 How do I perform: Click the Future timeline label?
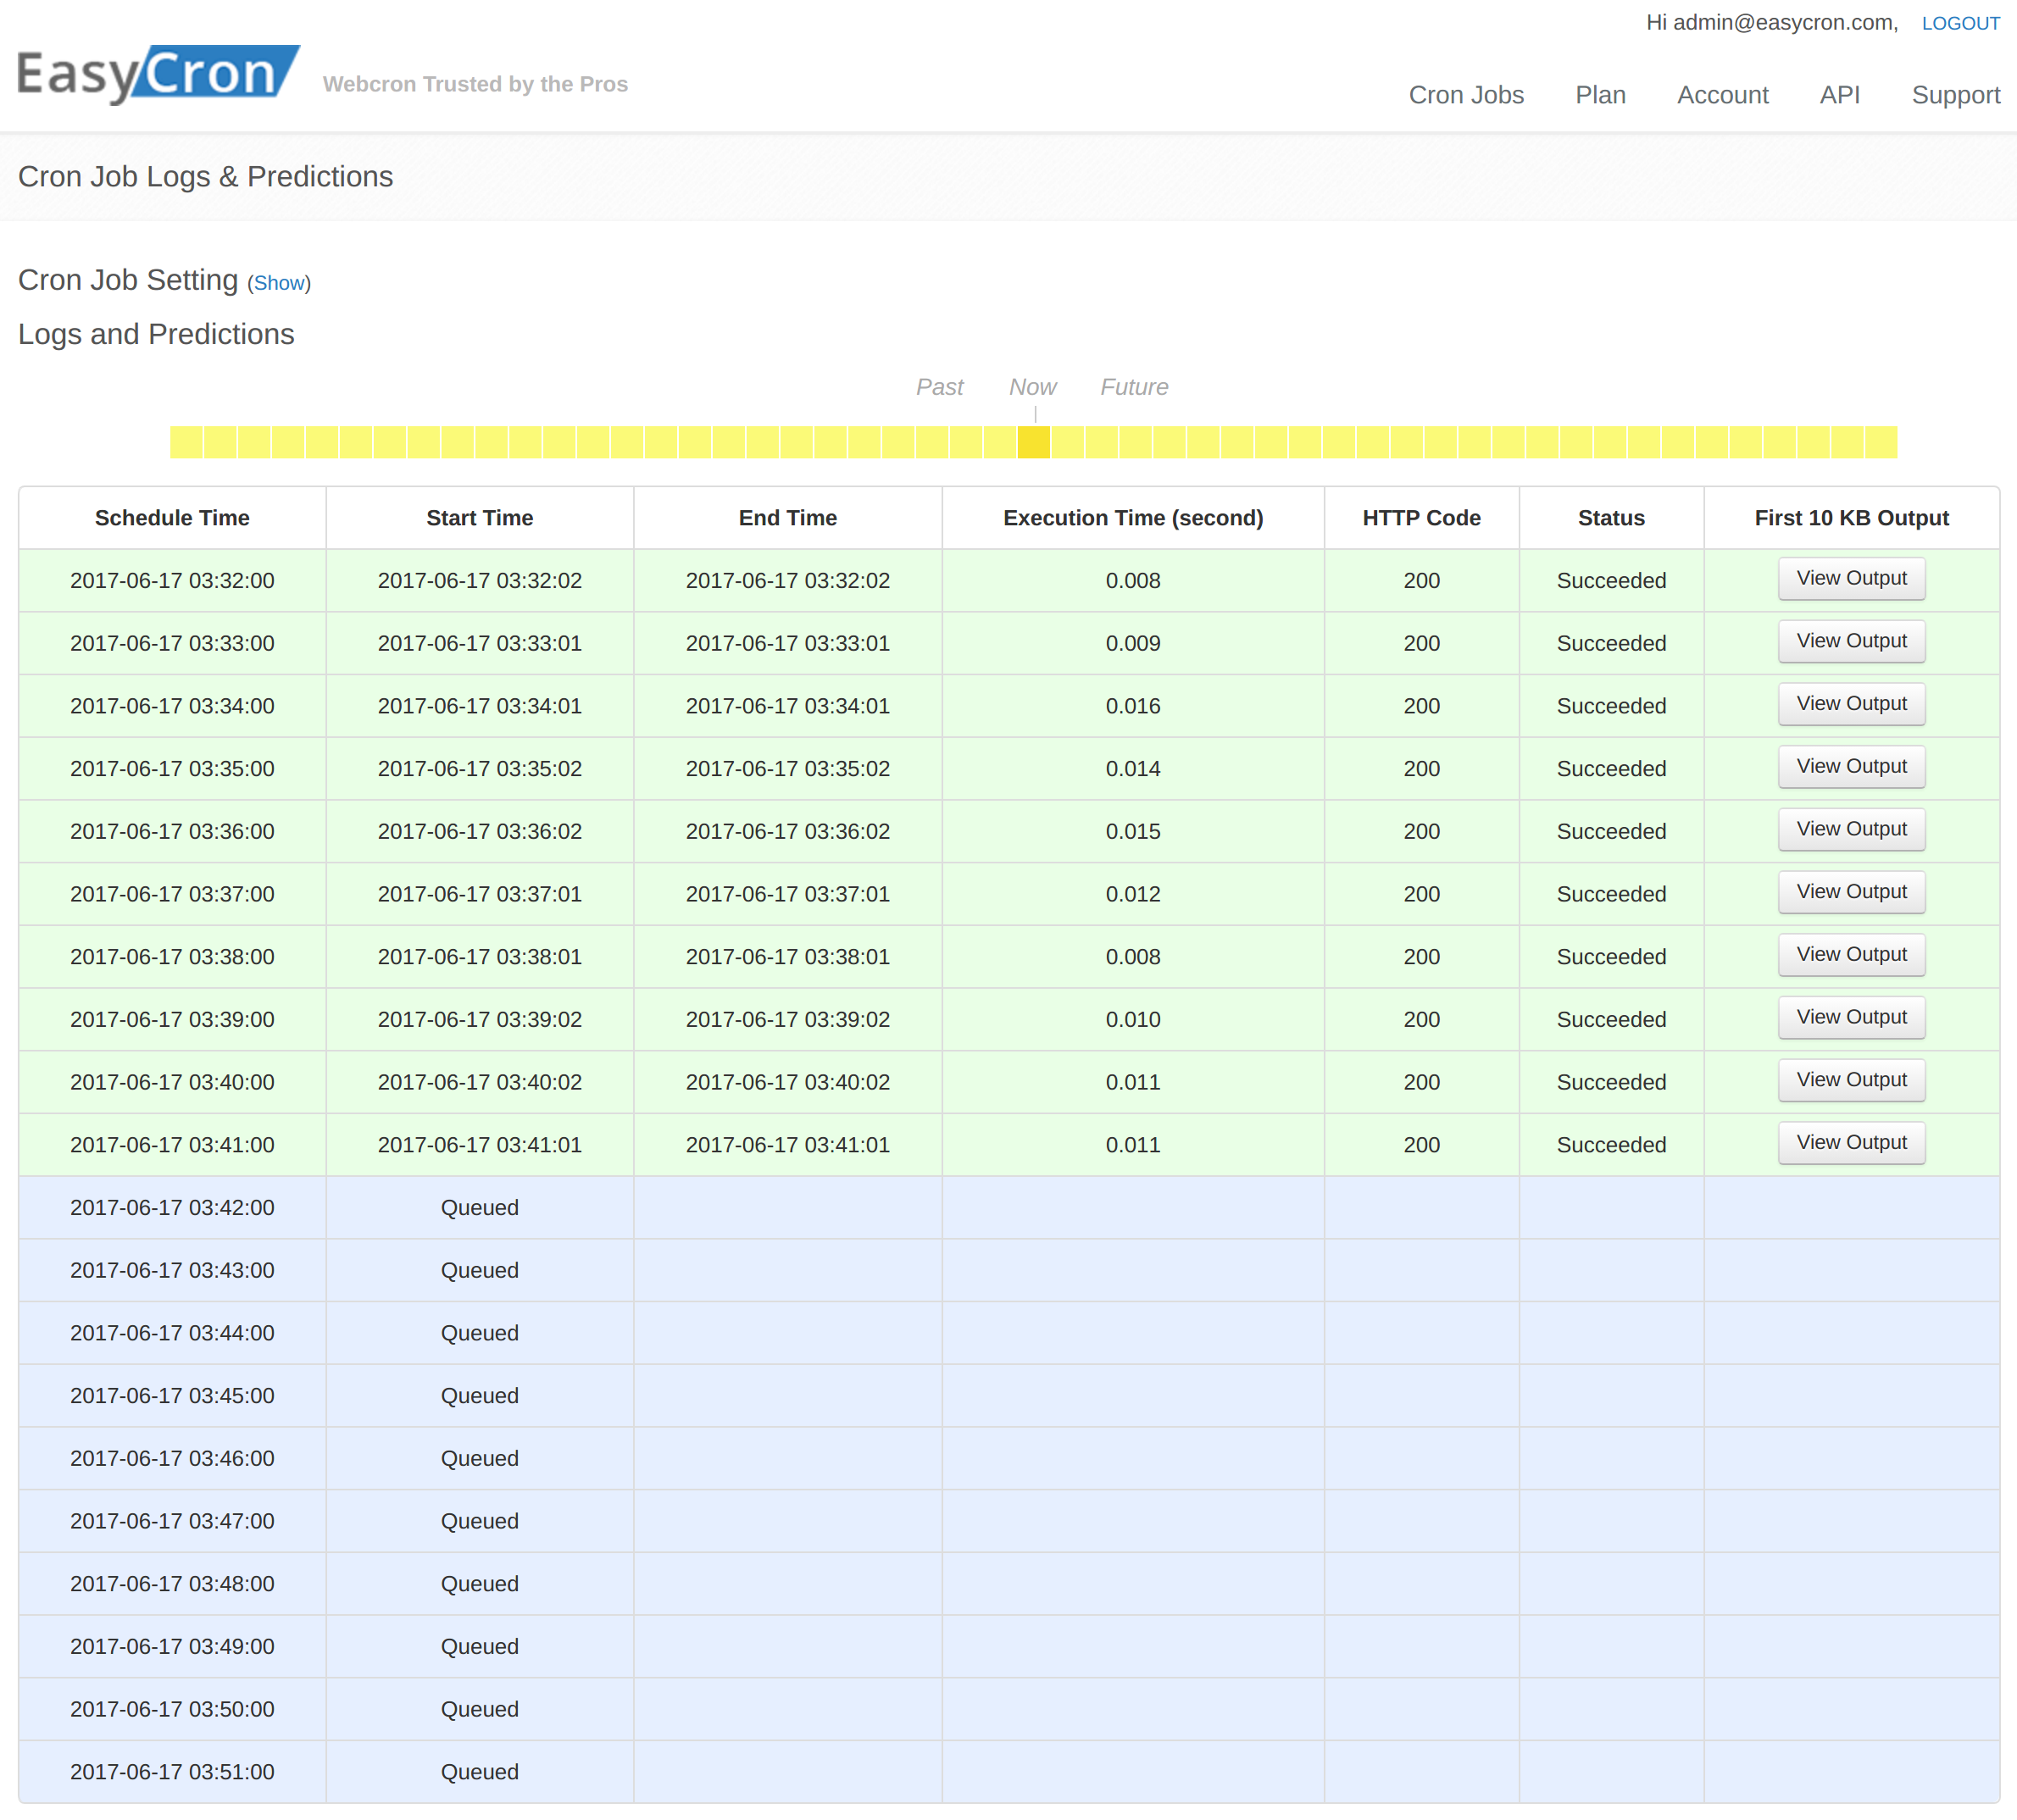(x=1134, y=387)
